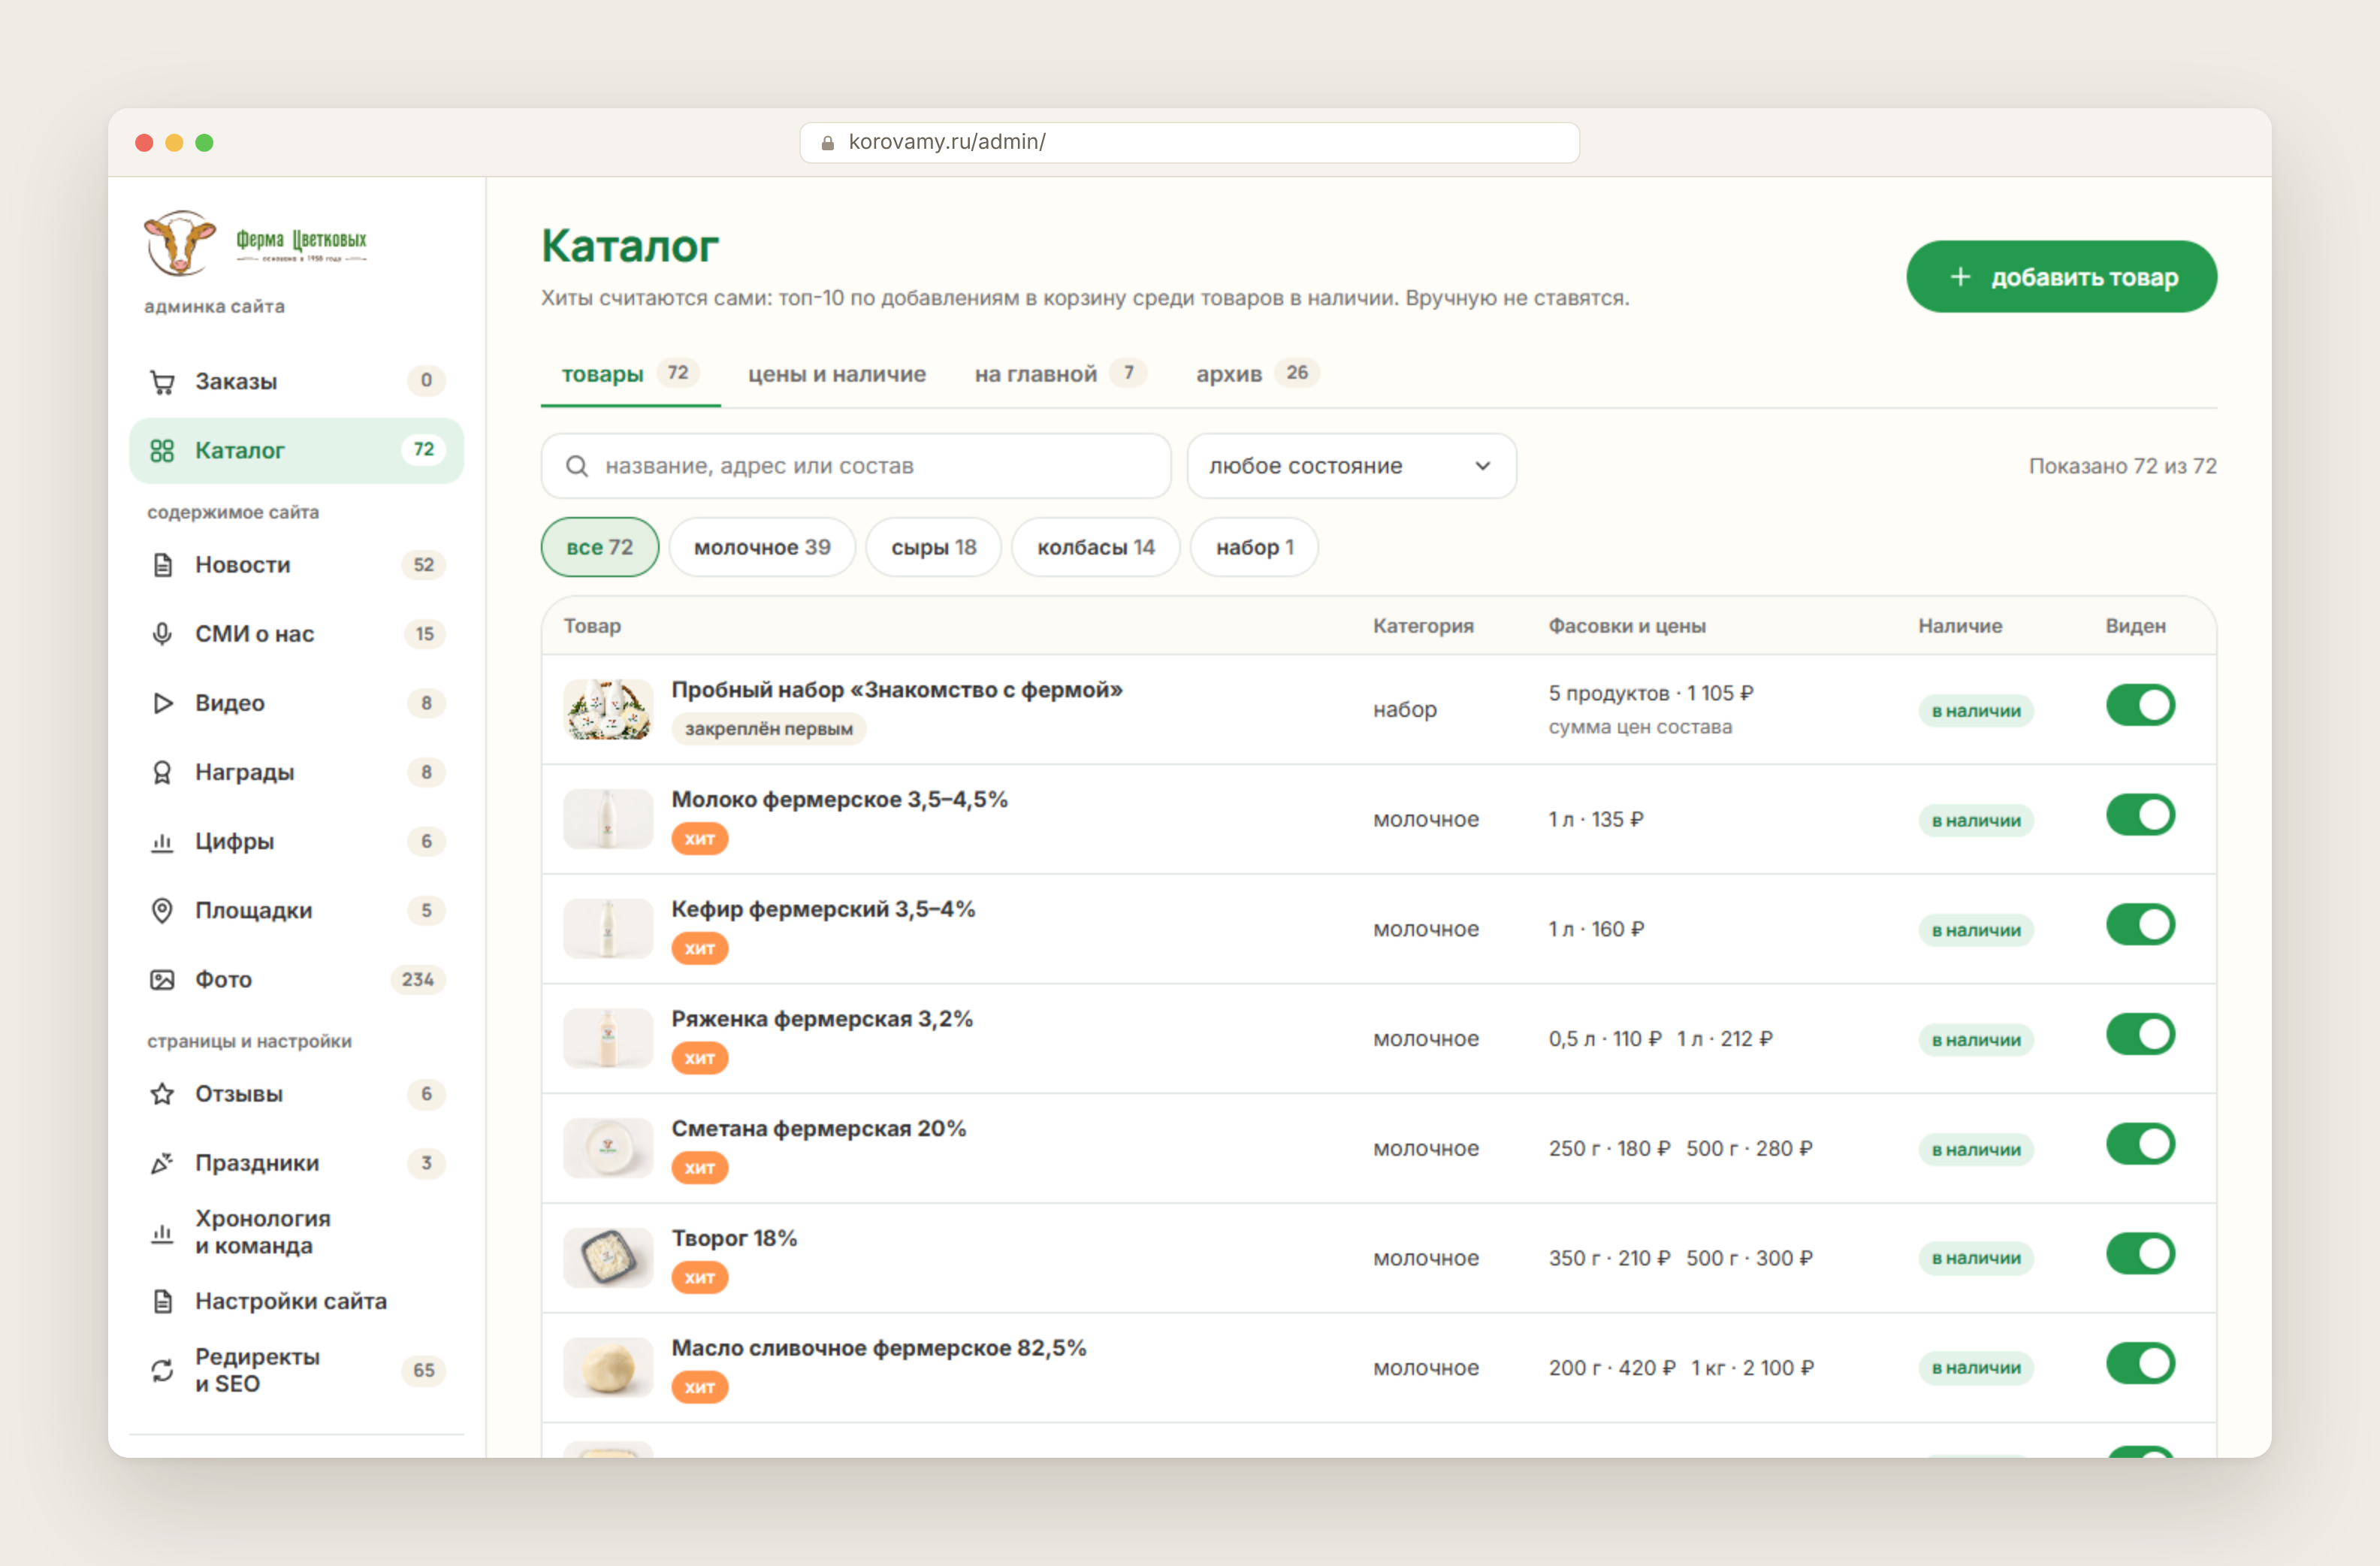This screenshot has height=1566, width=2380.
Task: Open the Video play icon
Action: (162, 703)
